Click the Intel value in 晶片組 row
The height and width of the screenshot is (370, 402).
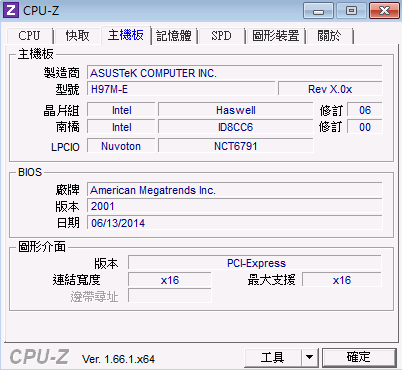coord(121,110)
